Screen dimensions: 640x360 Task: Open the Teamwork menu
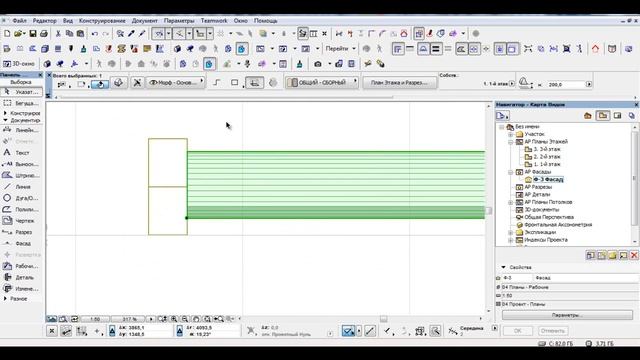[x=214, y=21]
